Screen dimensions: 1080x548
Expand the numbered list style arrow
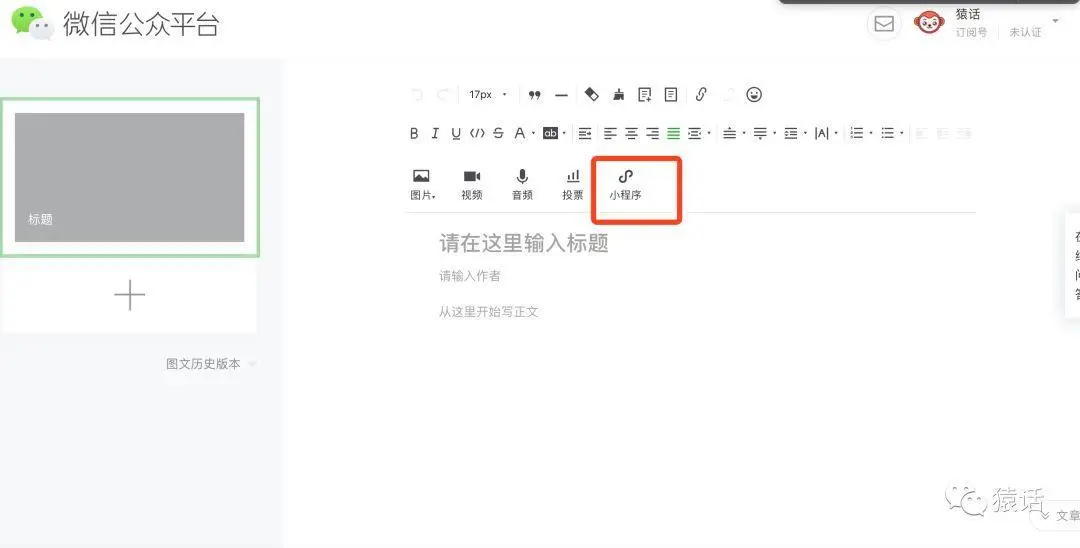pyautogui.click(x=871, y=133)
